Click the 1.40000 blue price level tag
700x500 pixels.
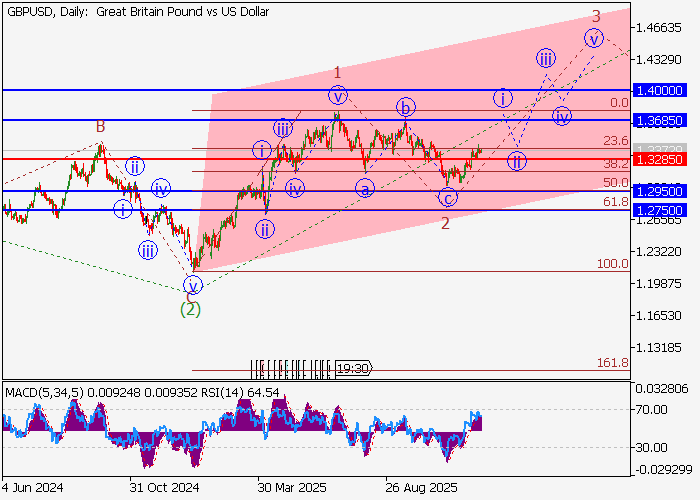coord(664,90)
